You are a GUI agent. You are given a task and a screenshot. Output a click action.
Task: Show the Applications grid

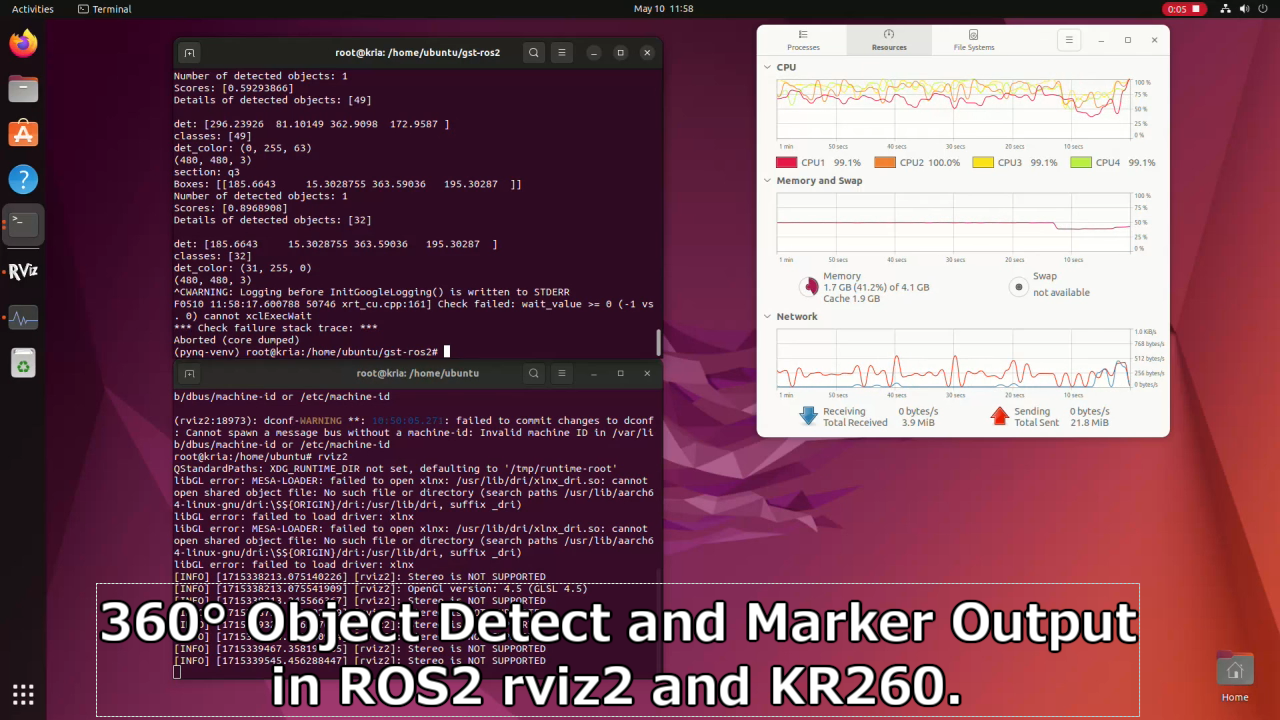(22, 694)
